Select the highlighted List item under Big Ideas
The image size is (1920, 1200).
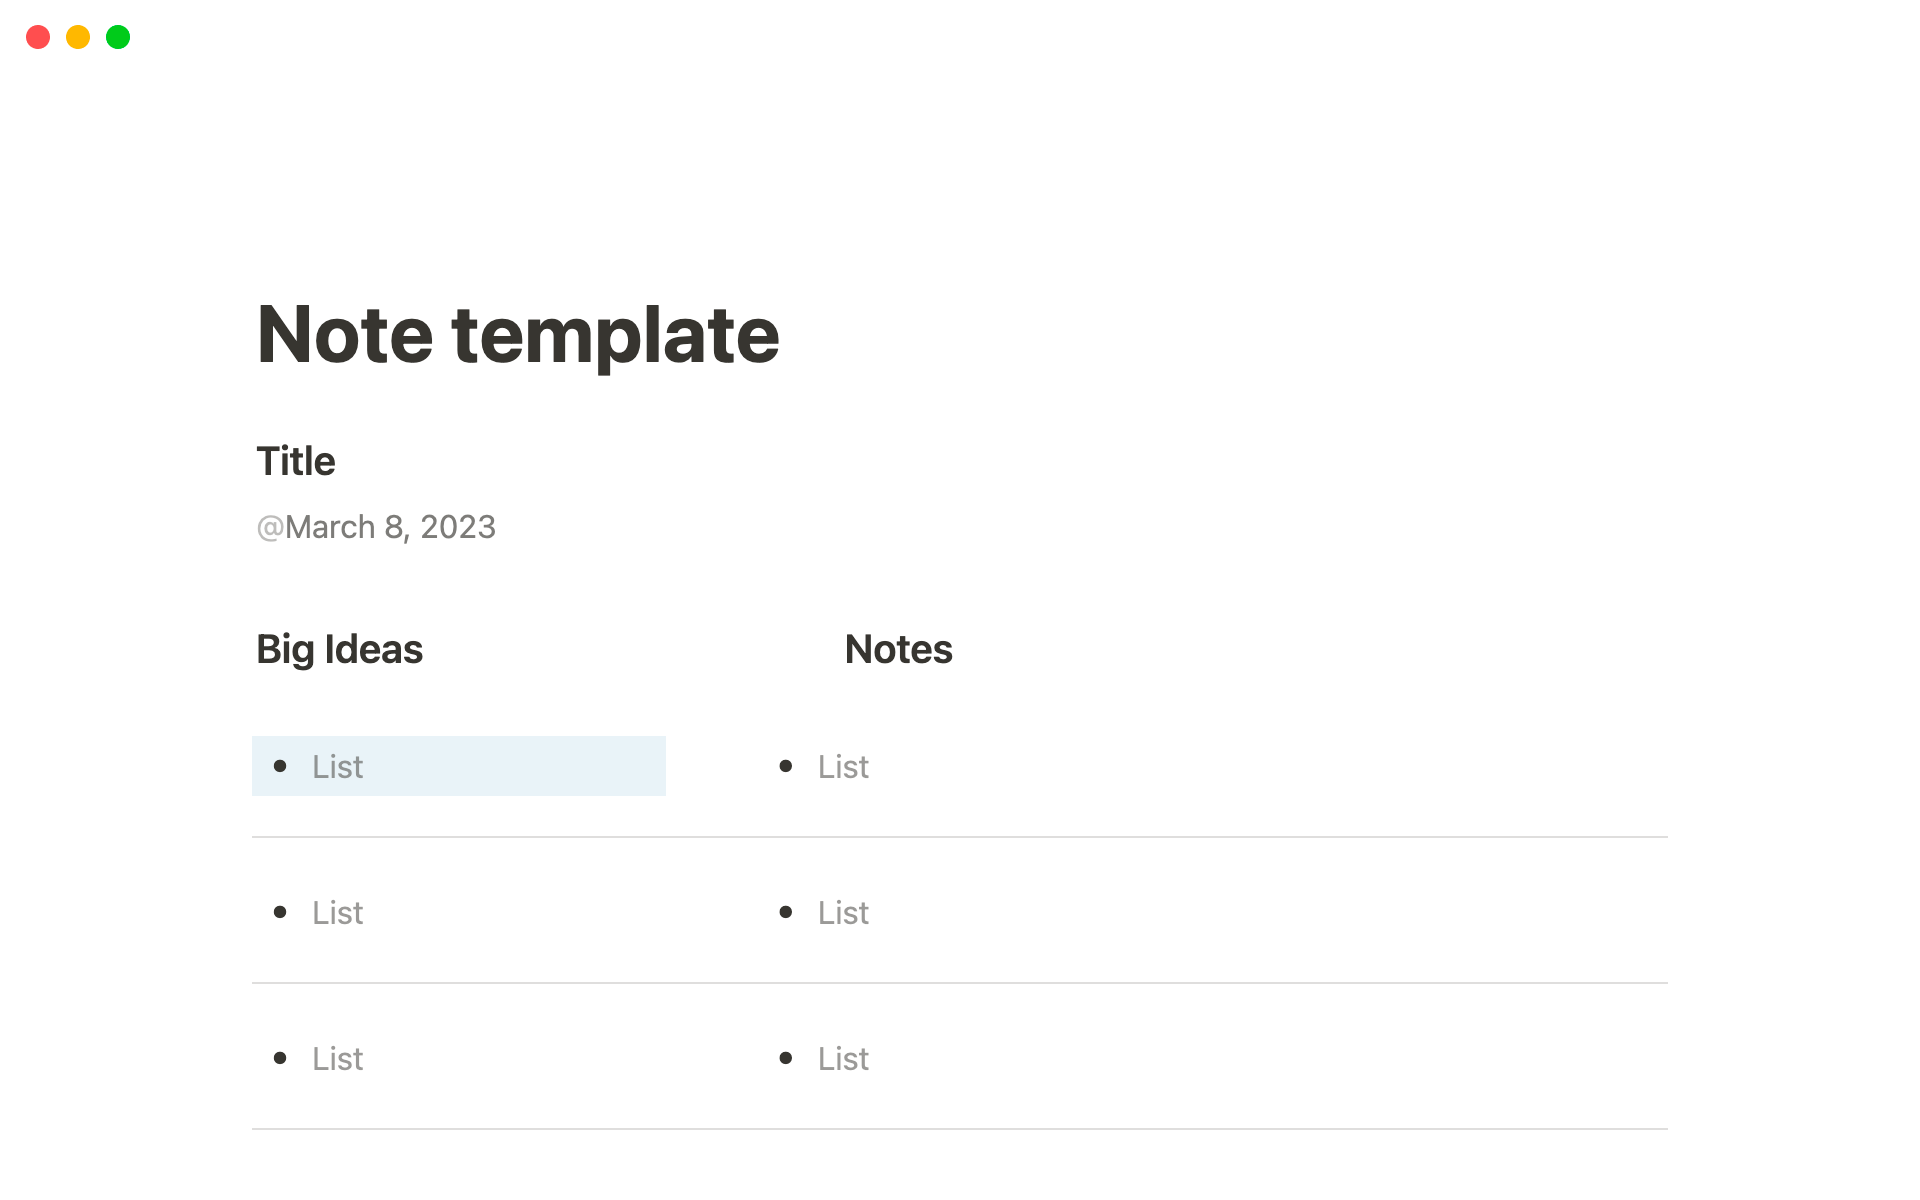coord(337,766)
